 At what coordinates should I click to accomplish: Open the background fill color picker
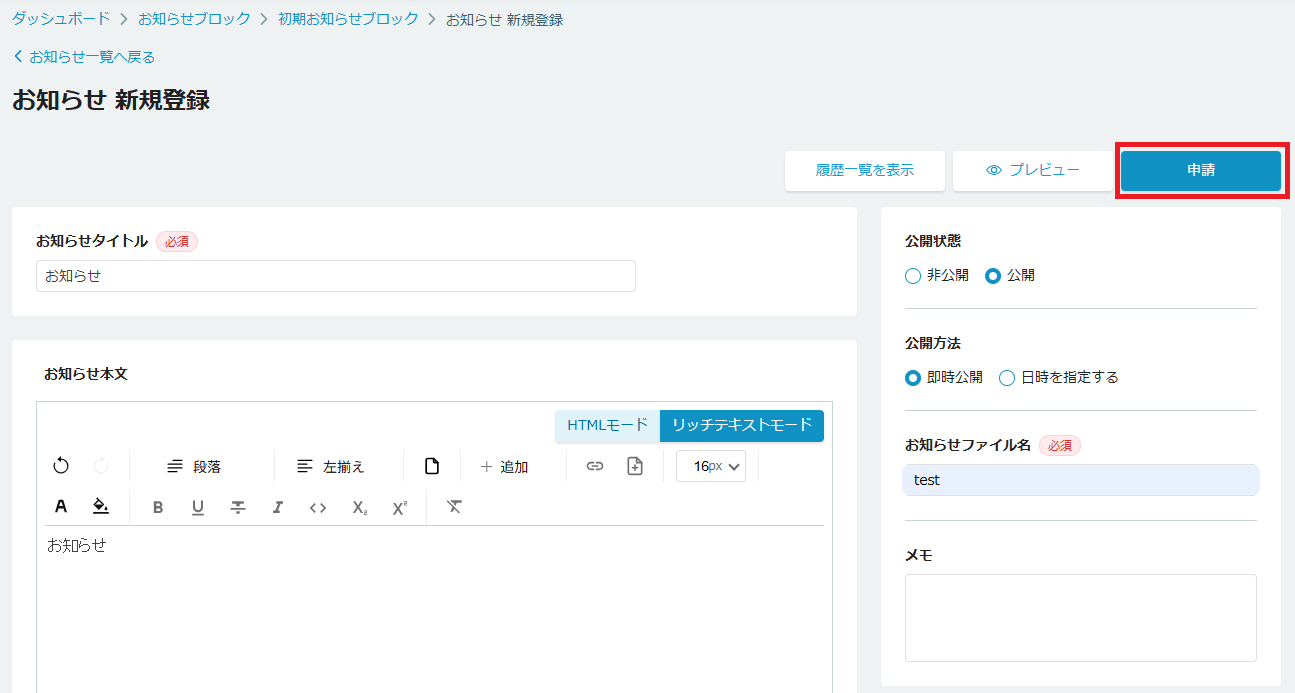pyautogui.click(x=101, y=507)
